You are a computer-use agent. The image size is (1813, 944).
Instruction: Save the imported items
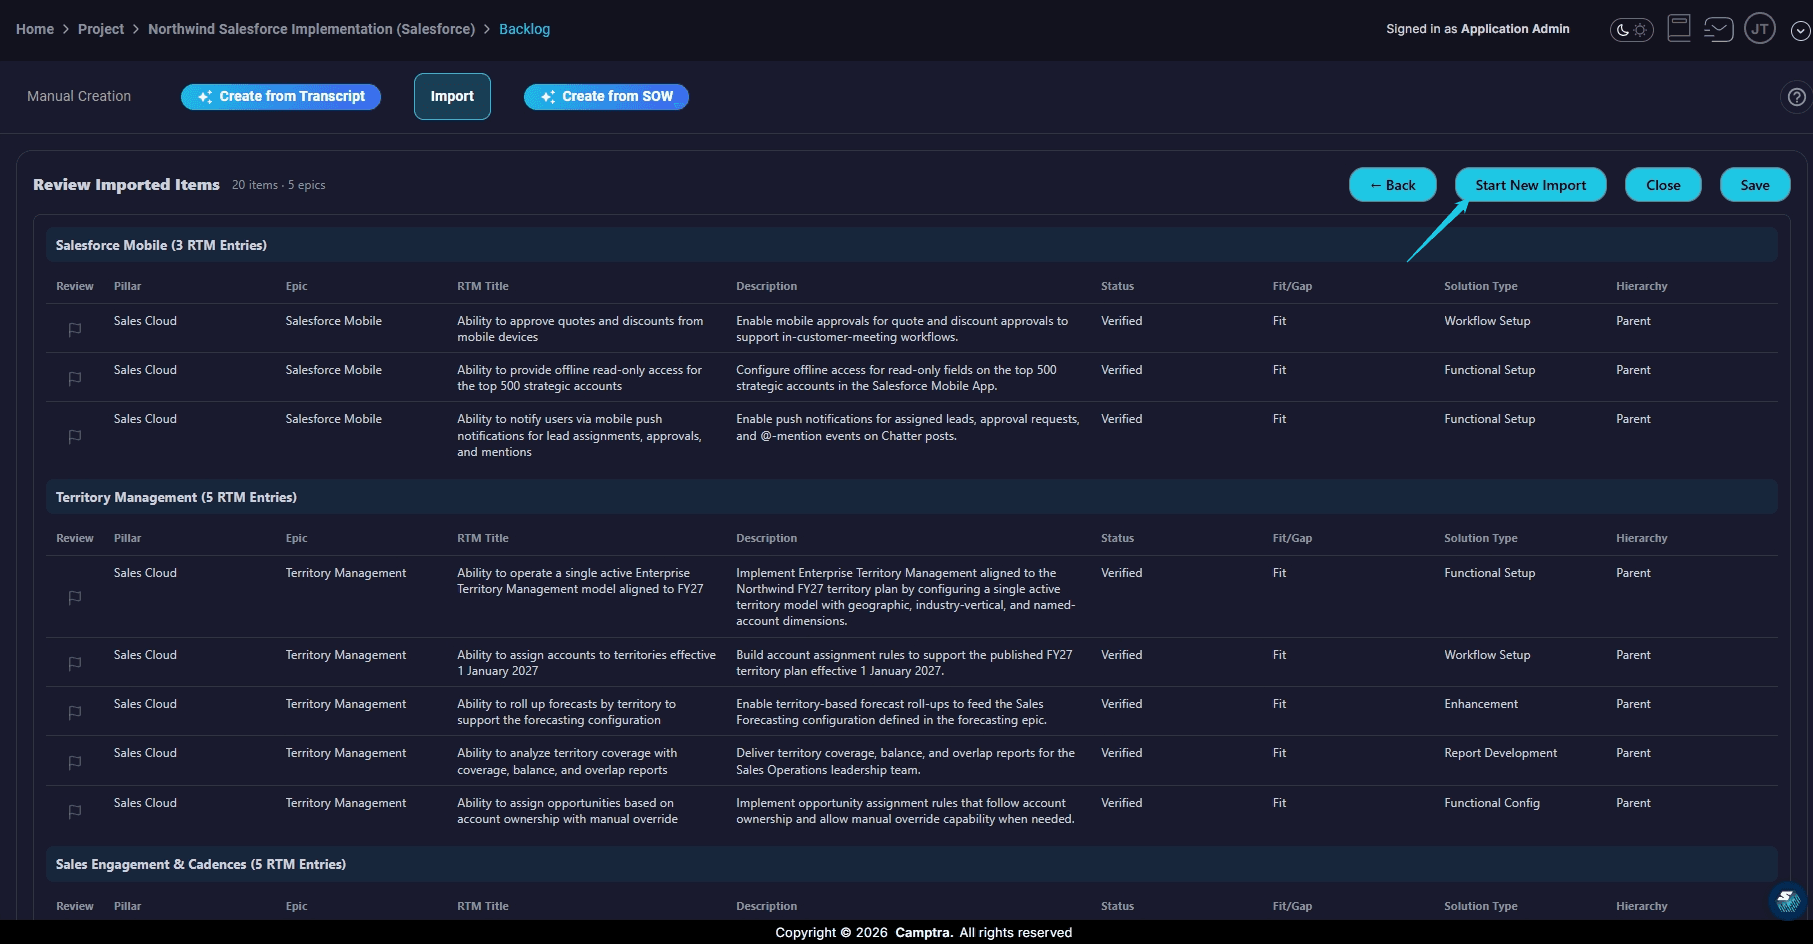(1755, 185)
